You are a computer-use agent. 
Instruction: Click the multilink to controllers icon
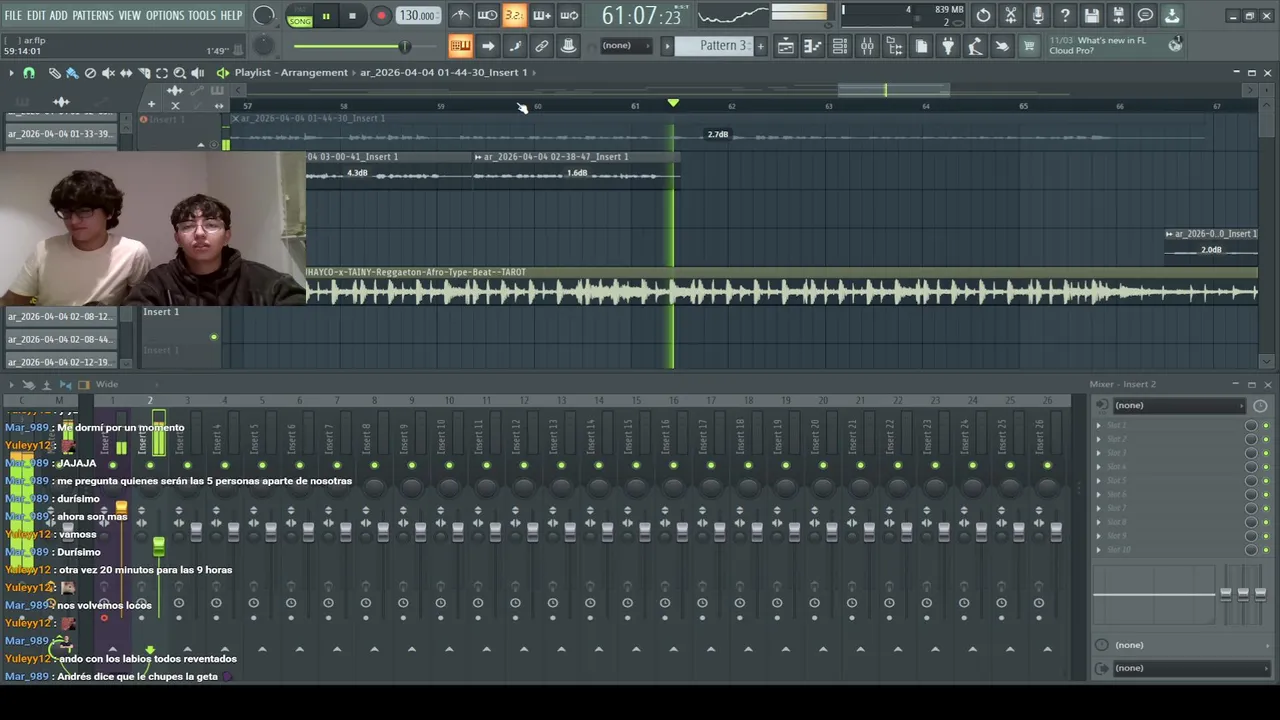541,46
